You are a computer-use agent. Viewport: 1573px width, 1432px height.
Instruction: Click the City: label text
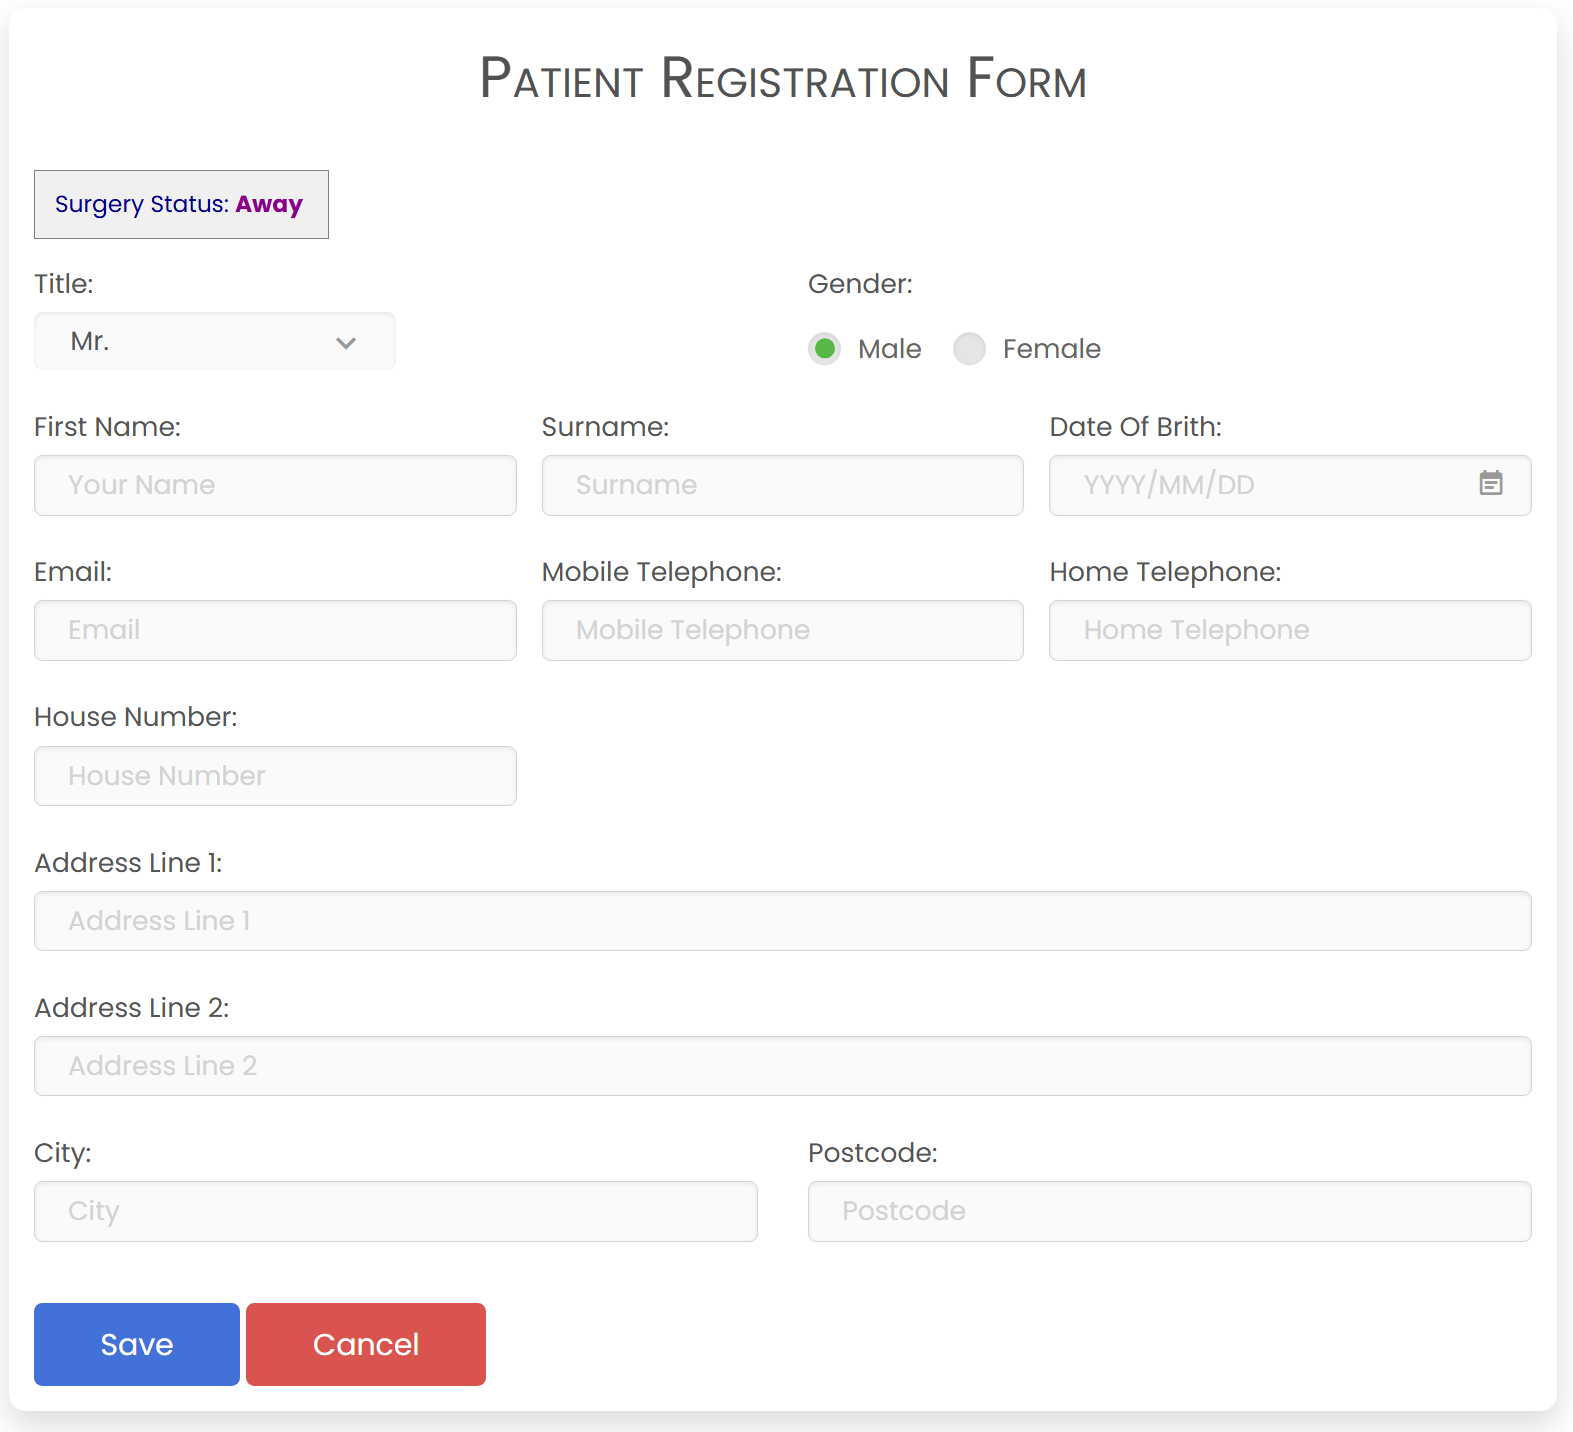tap(63, 1153)
